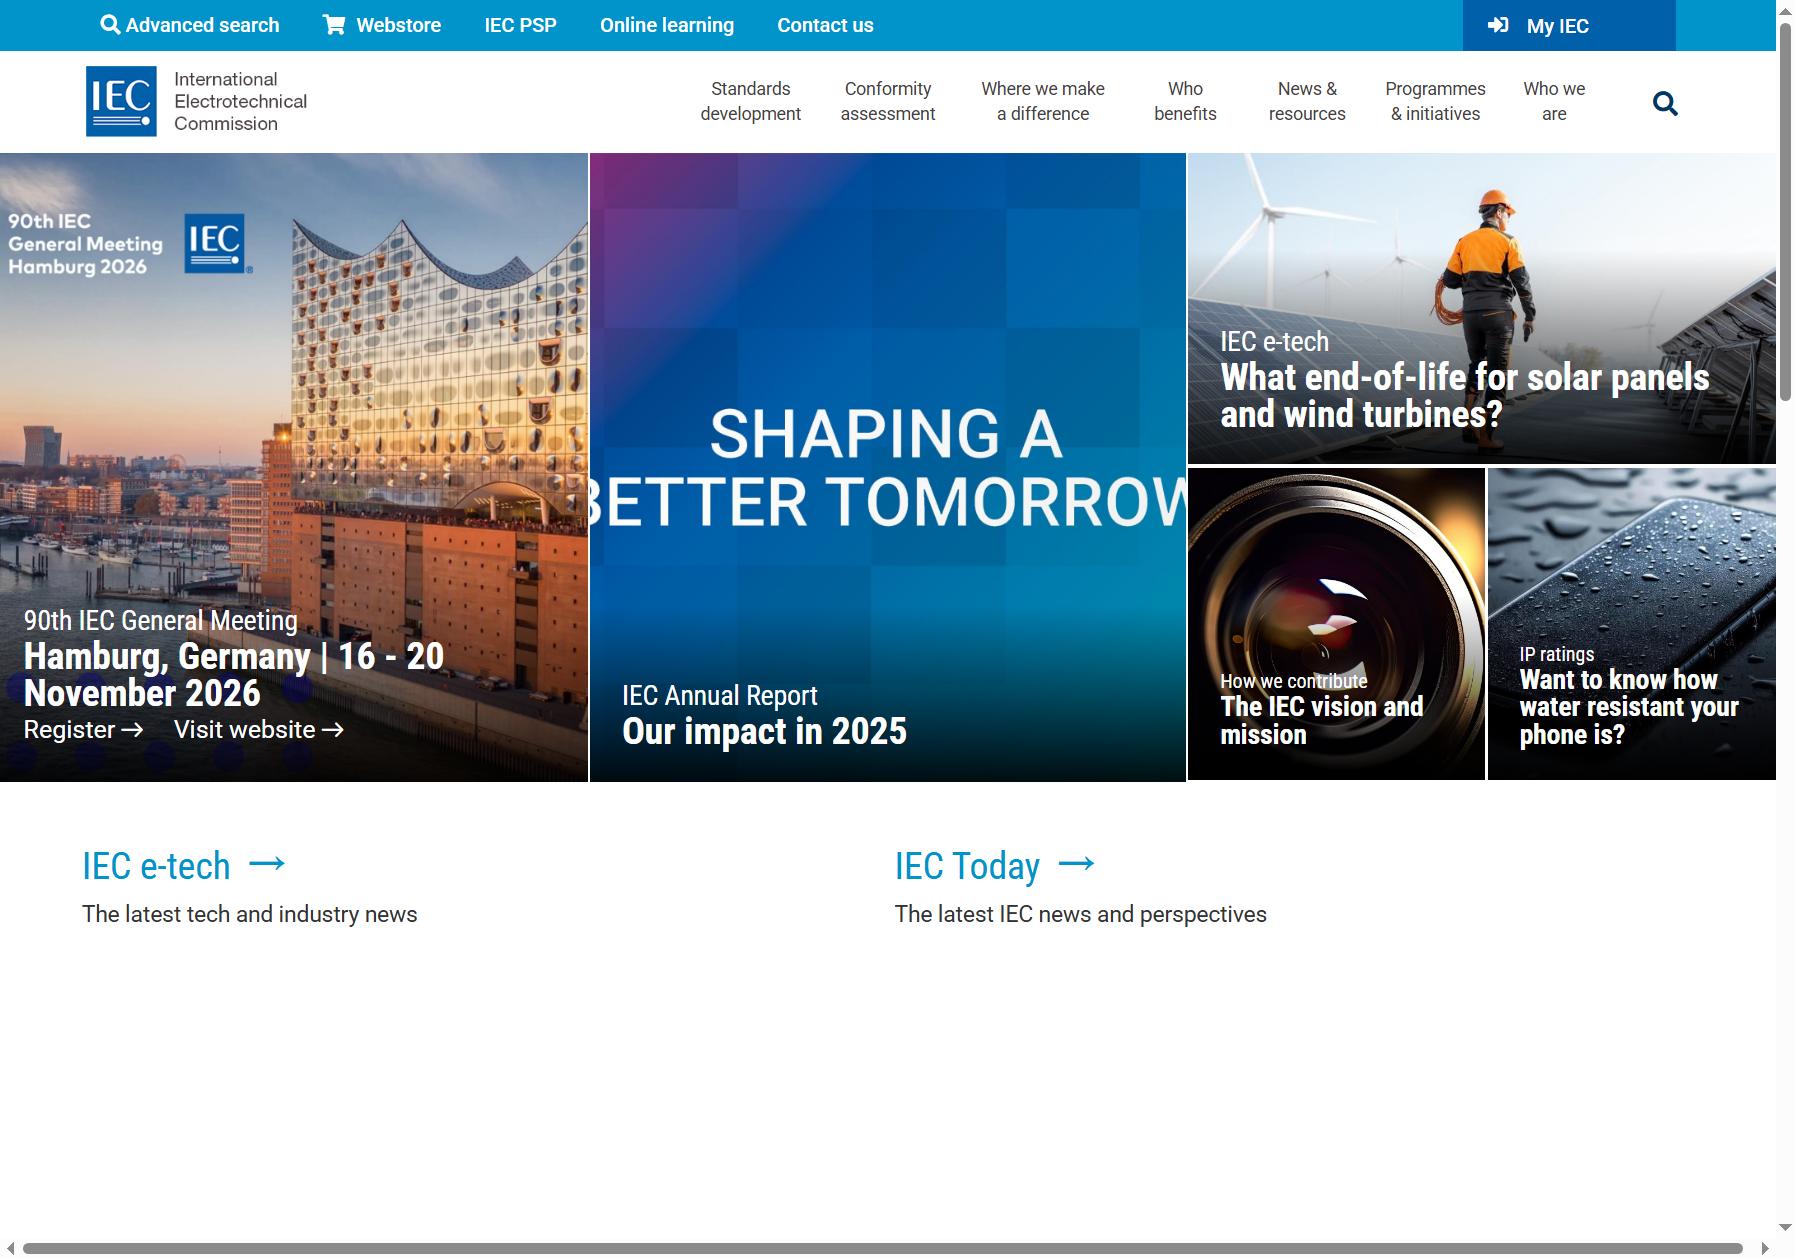Open the Programmes & initiatives menu

click(1435, 101)
